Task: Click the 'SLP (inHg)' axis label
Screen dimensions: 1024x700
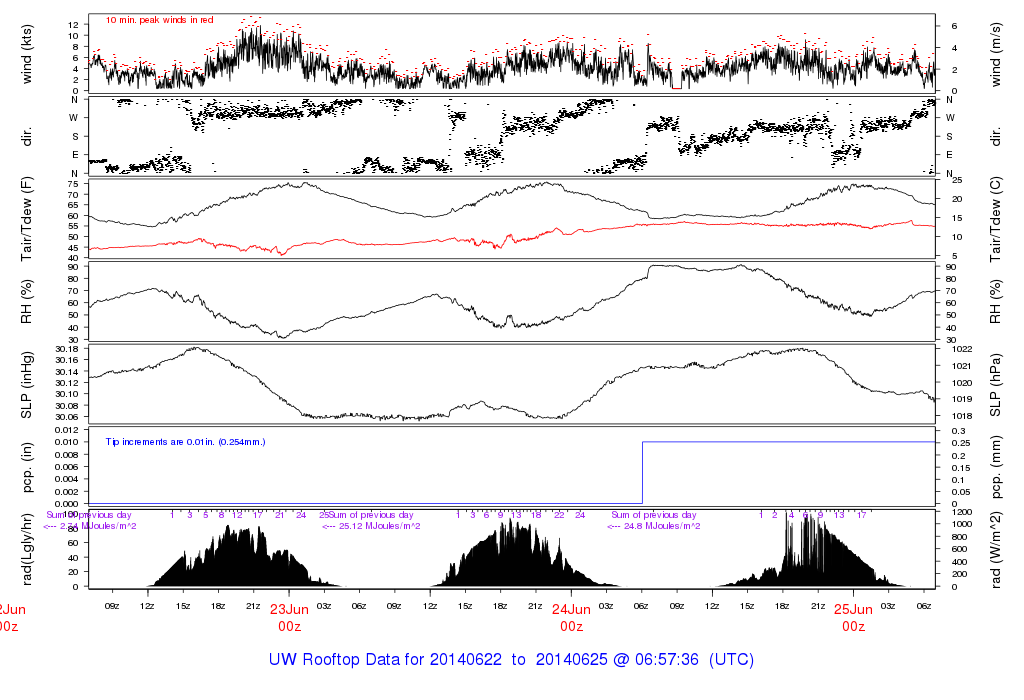Action: (26, 385)
